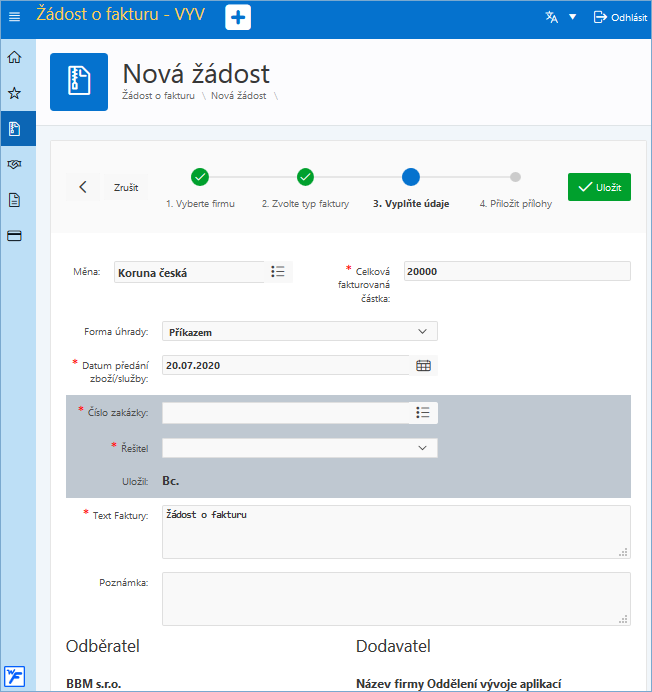Image resolution: width=652 pixels, height=692 pixels.
Task: Click the Číslo zakázky input field
Action: tap(286, 413)
